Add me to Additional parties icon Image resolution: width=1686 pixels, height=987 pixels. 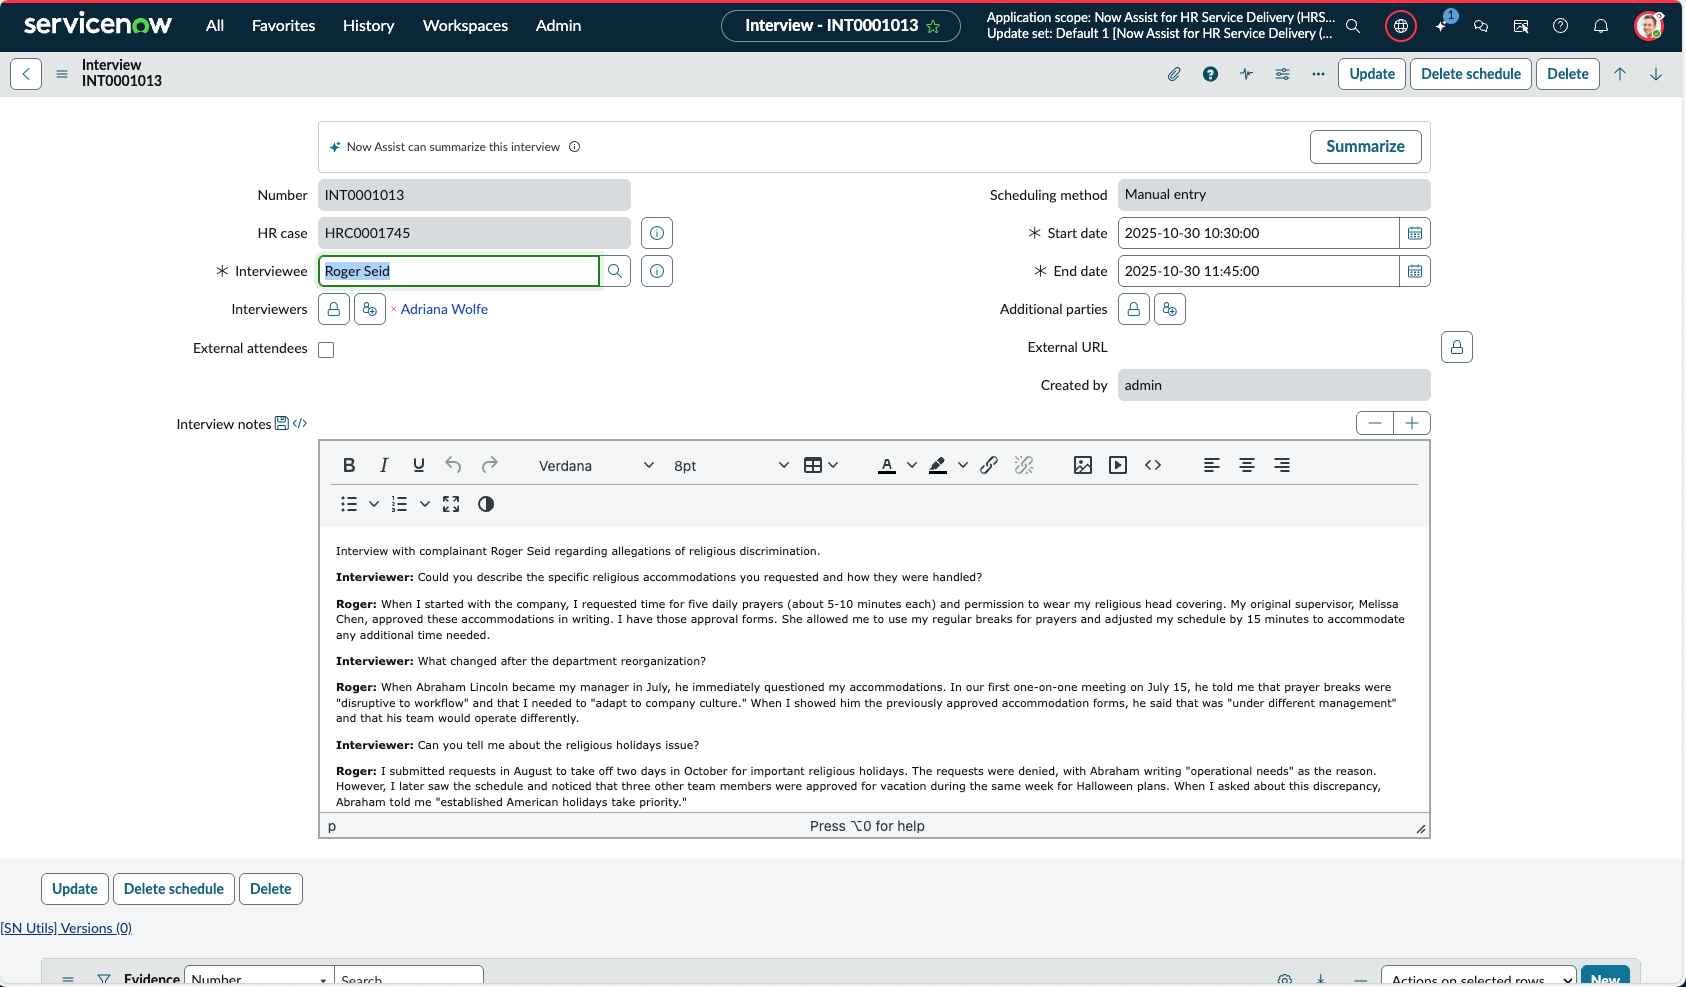click(1170, 309)
